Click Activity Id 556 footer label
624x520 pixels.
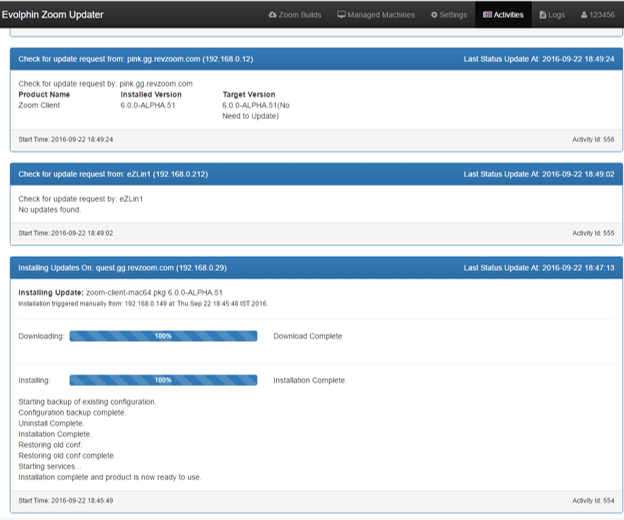(593, 138)
